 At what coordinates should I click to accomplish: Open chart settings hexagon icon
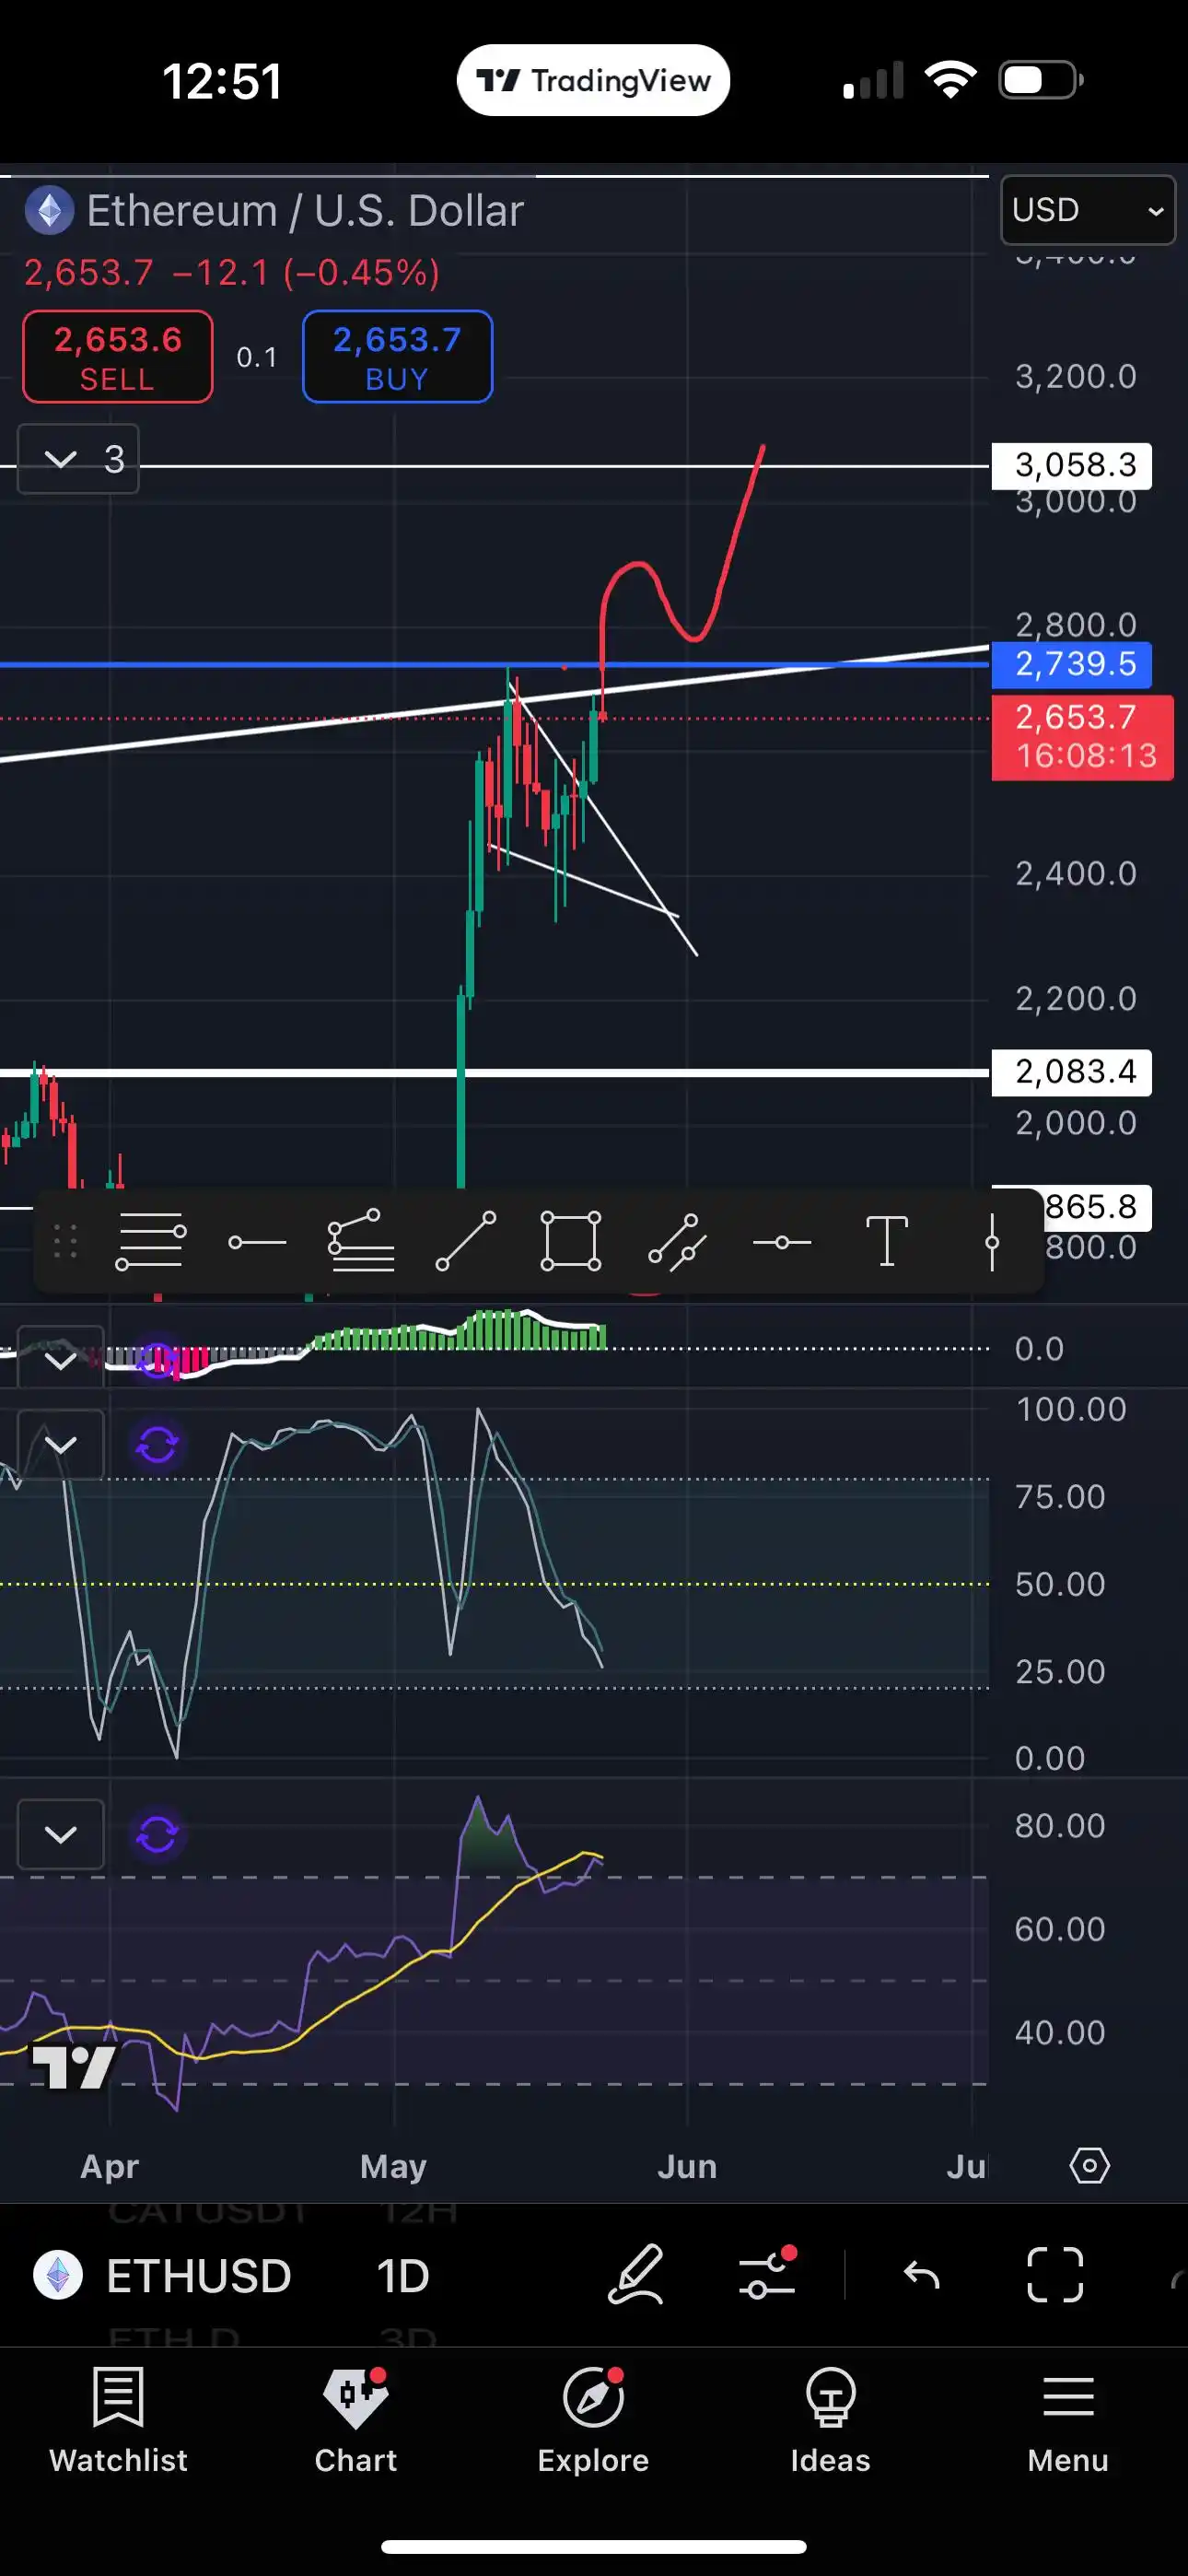pyautogui.click(x=1089, y=2166)
